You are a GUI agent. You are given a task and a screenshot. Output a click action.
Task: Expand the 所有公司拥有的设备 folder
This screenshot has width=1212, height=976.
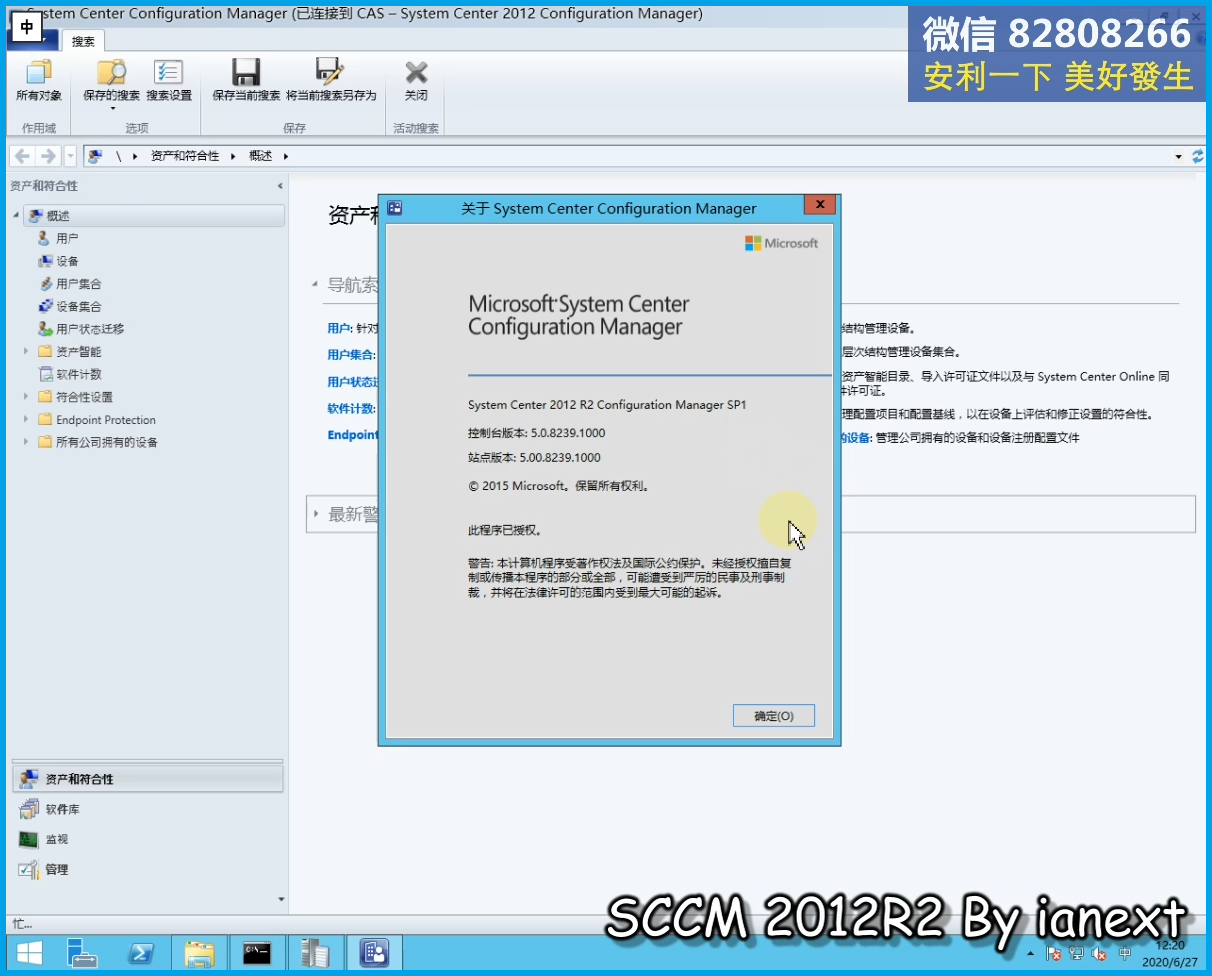pyautogui.click(x=26, y=442)
